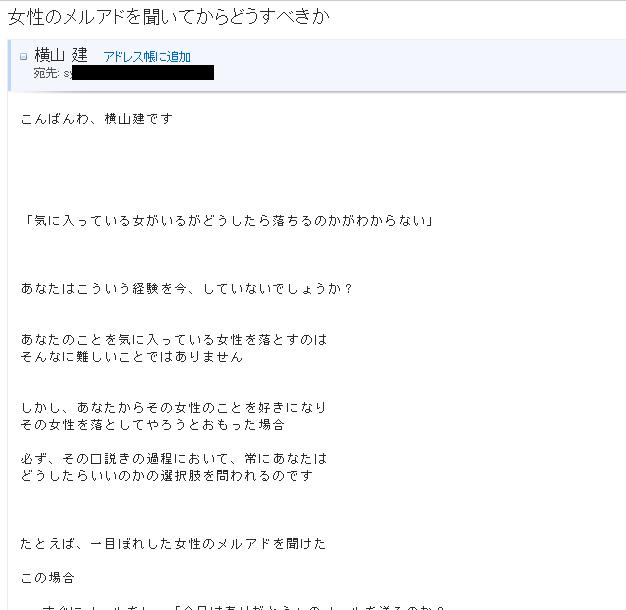Click the アドレス帳に追加 link

147,57
